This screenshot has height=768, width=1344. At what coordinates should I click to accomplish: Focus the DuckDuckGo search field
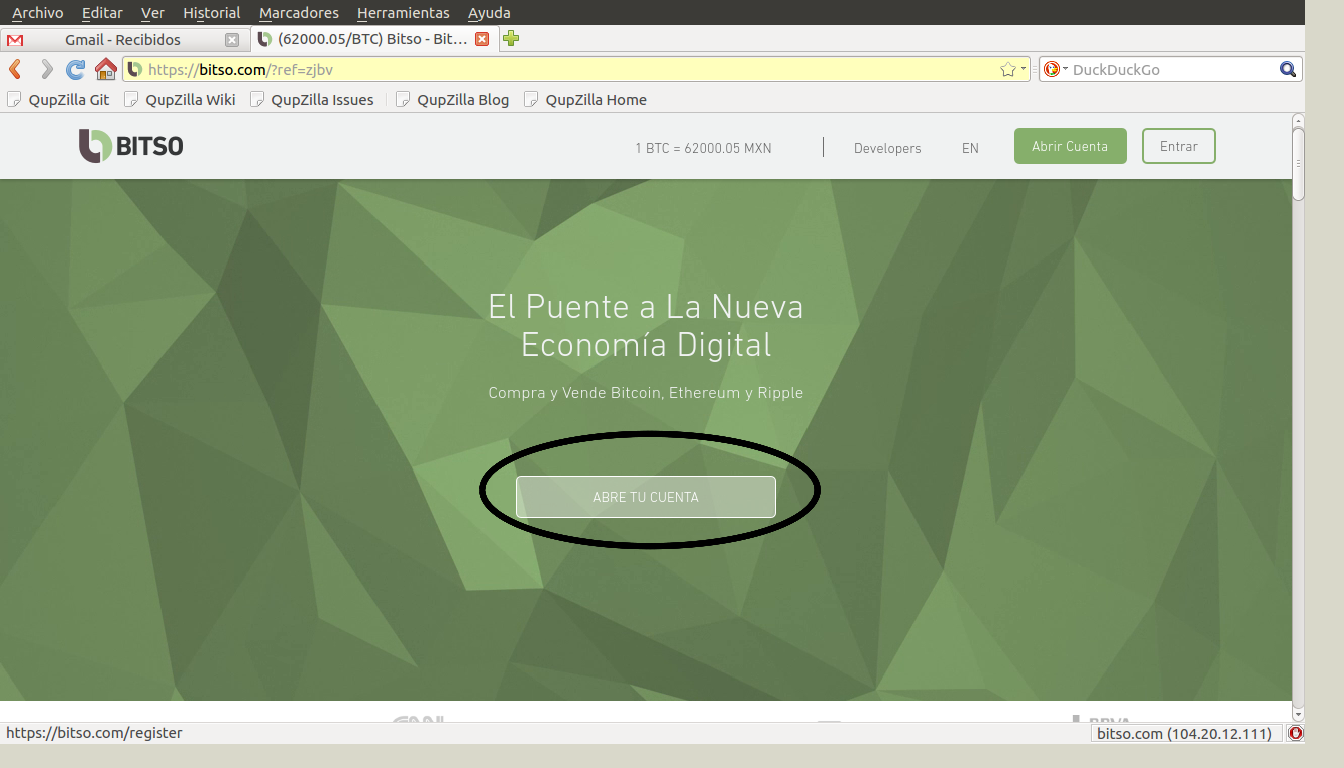tap(1173, 70)
